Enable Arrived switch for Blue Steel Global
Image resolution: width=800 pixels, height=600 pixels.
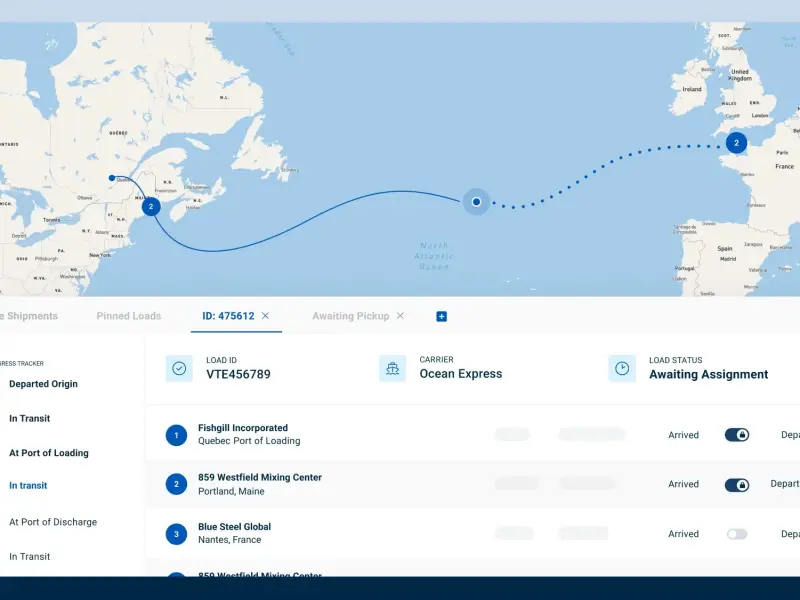point(737,534)
